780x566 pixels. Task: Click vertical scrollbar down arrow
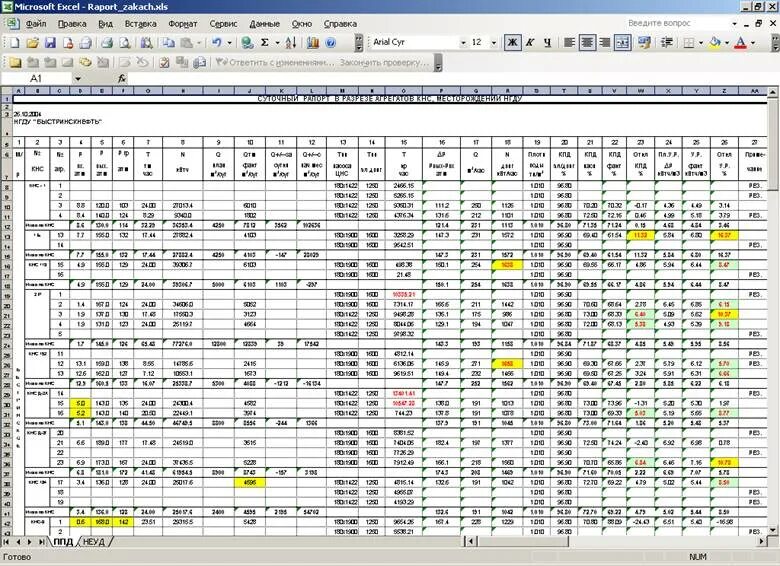pyautogui.click(x=773, y=530)
